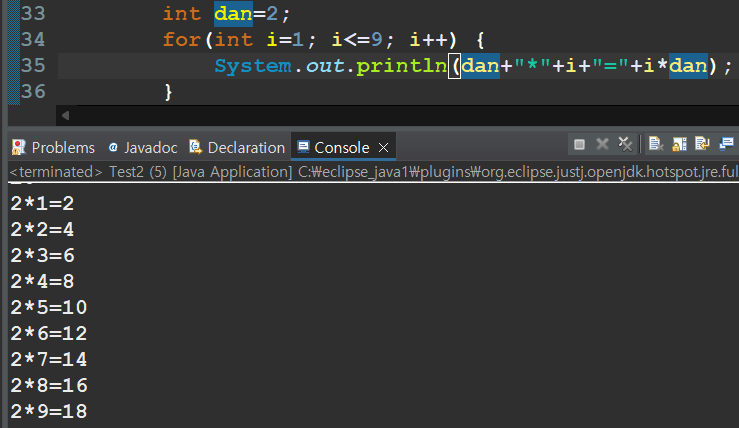Click console output line 2*4=8
Image resolution: width=739 pixels, height=428 pixels.
[42, 281]
